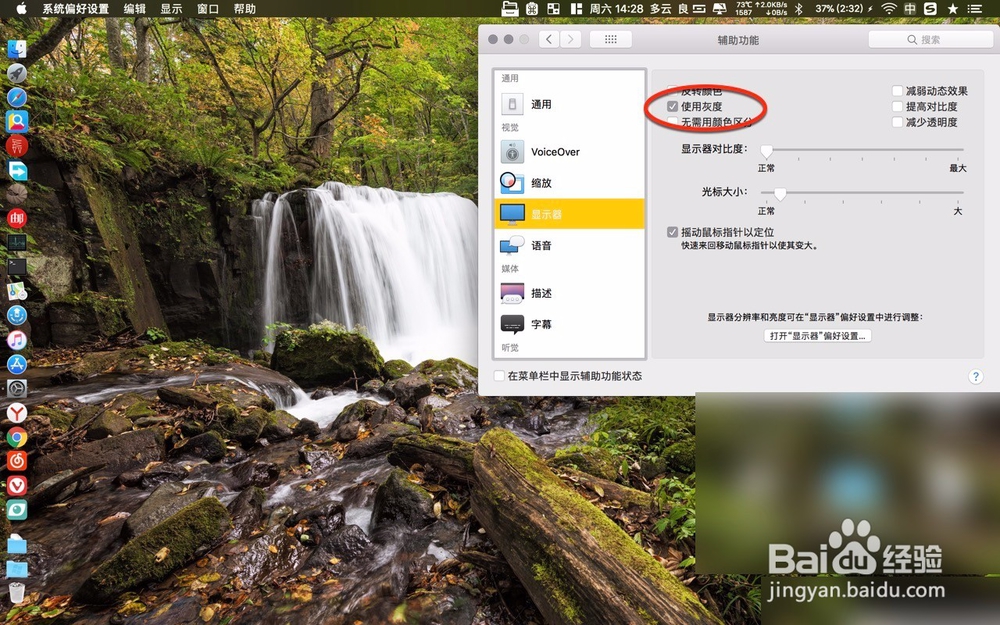Click the date and time 周六 14:28
The width and height of the screenshot is (1000, 625).
pyautogui.click(x=616, y=8)
